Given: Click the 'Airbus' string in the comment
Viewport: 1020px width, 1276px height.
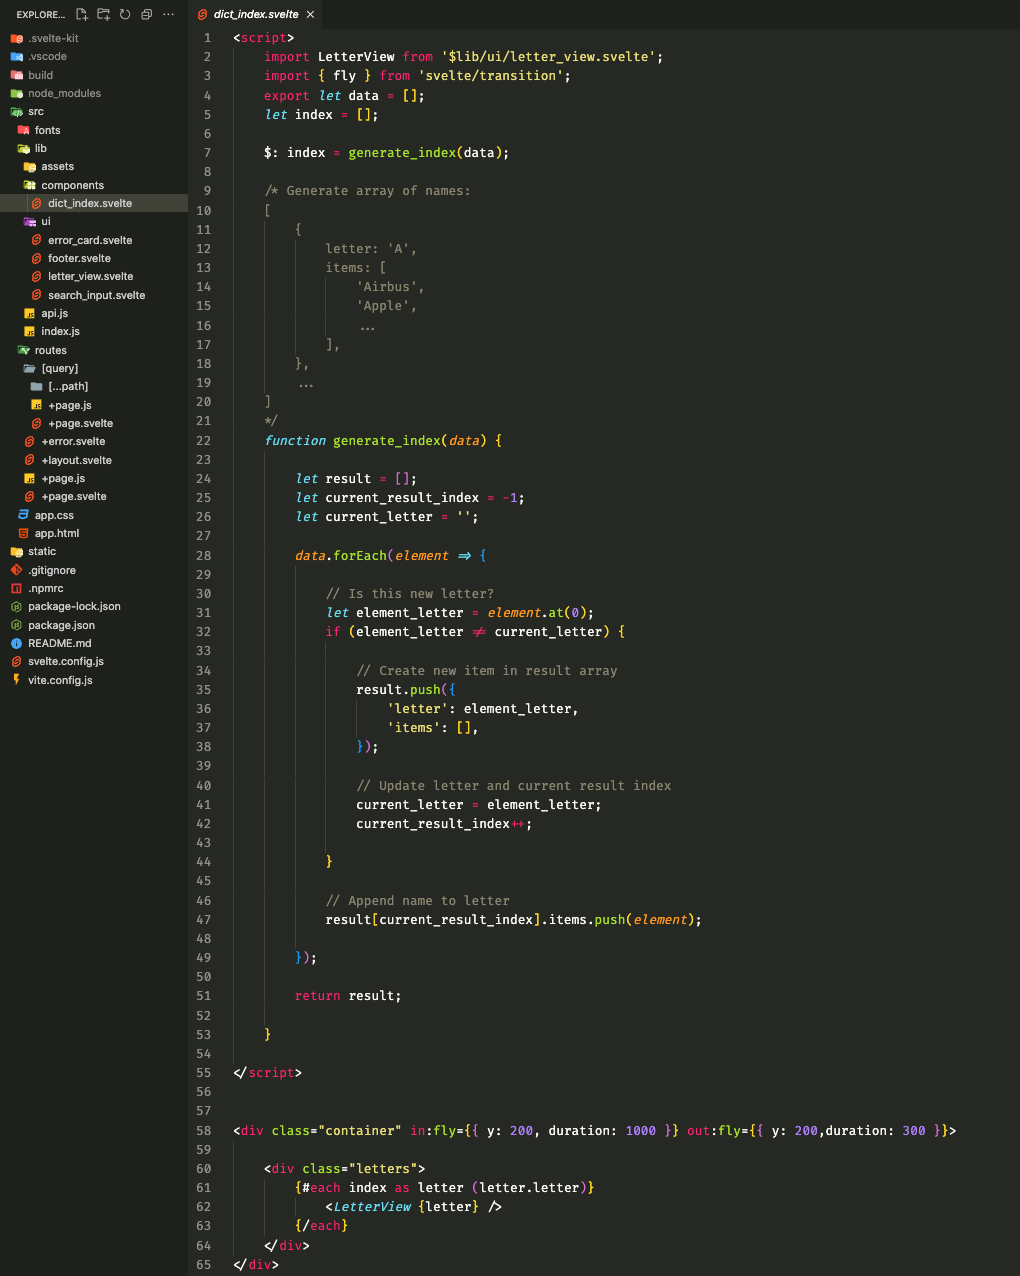Looking at the screenshot, I should pos(387,287).
